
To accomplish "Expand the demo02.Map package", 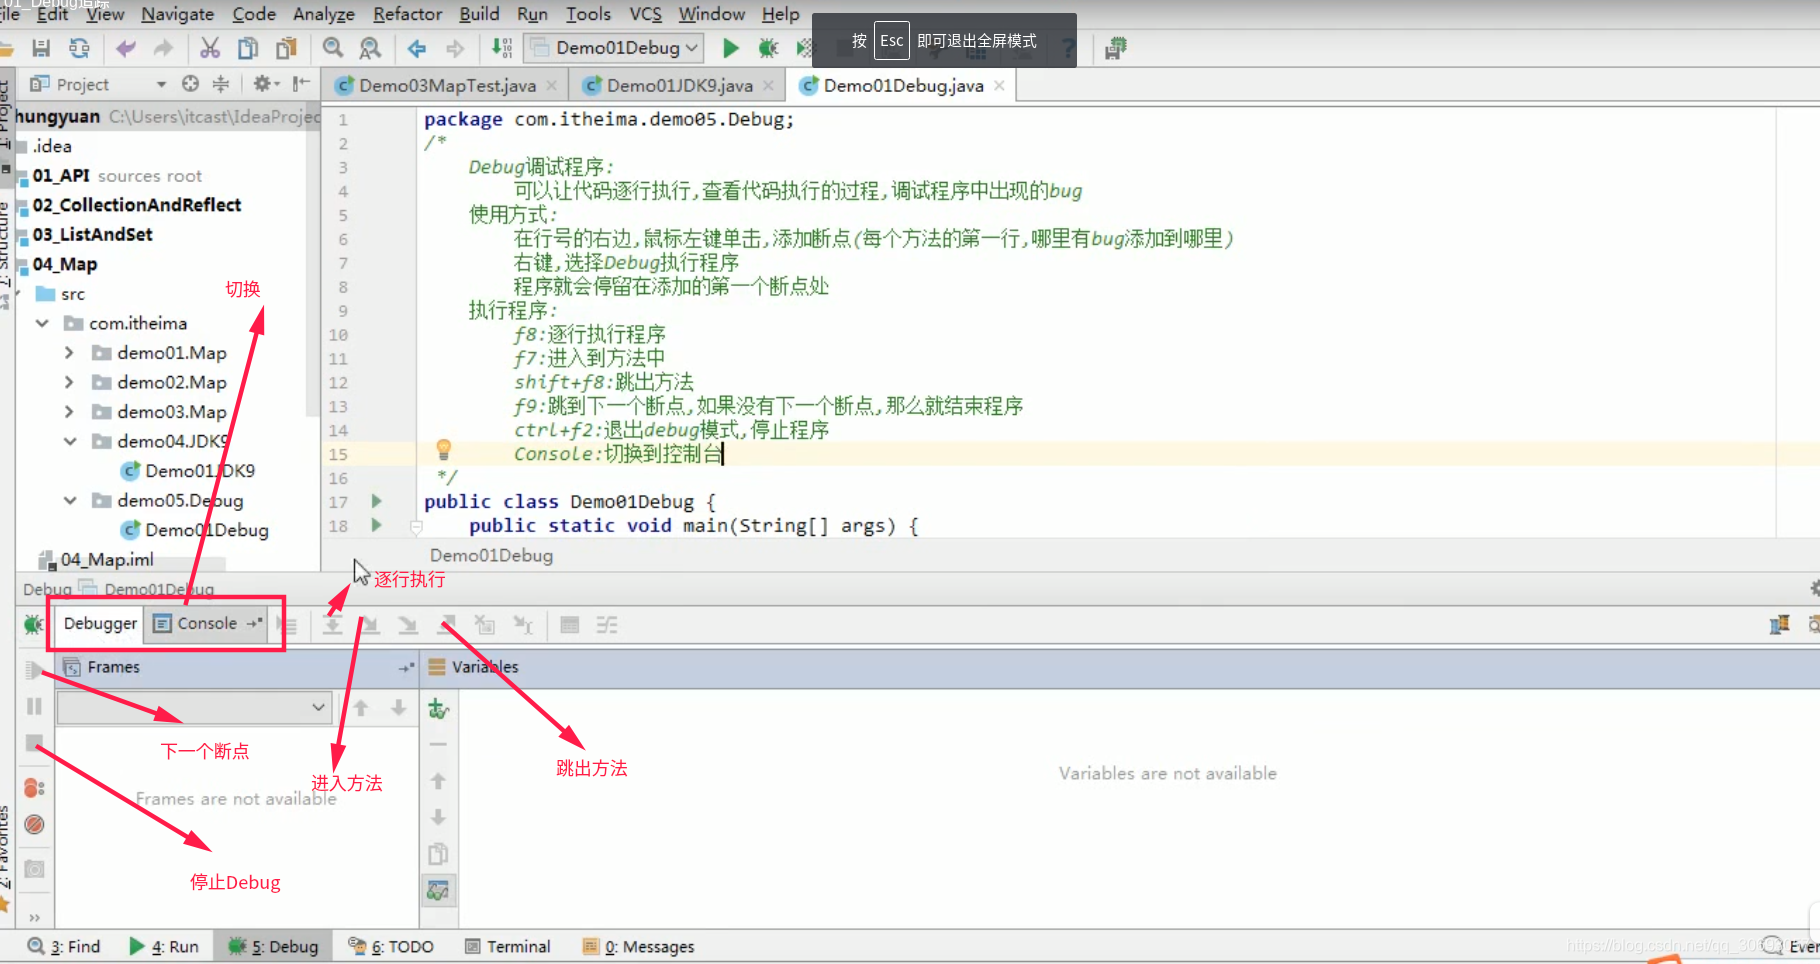I will point(69,382).
